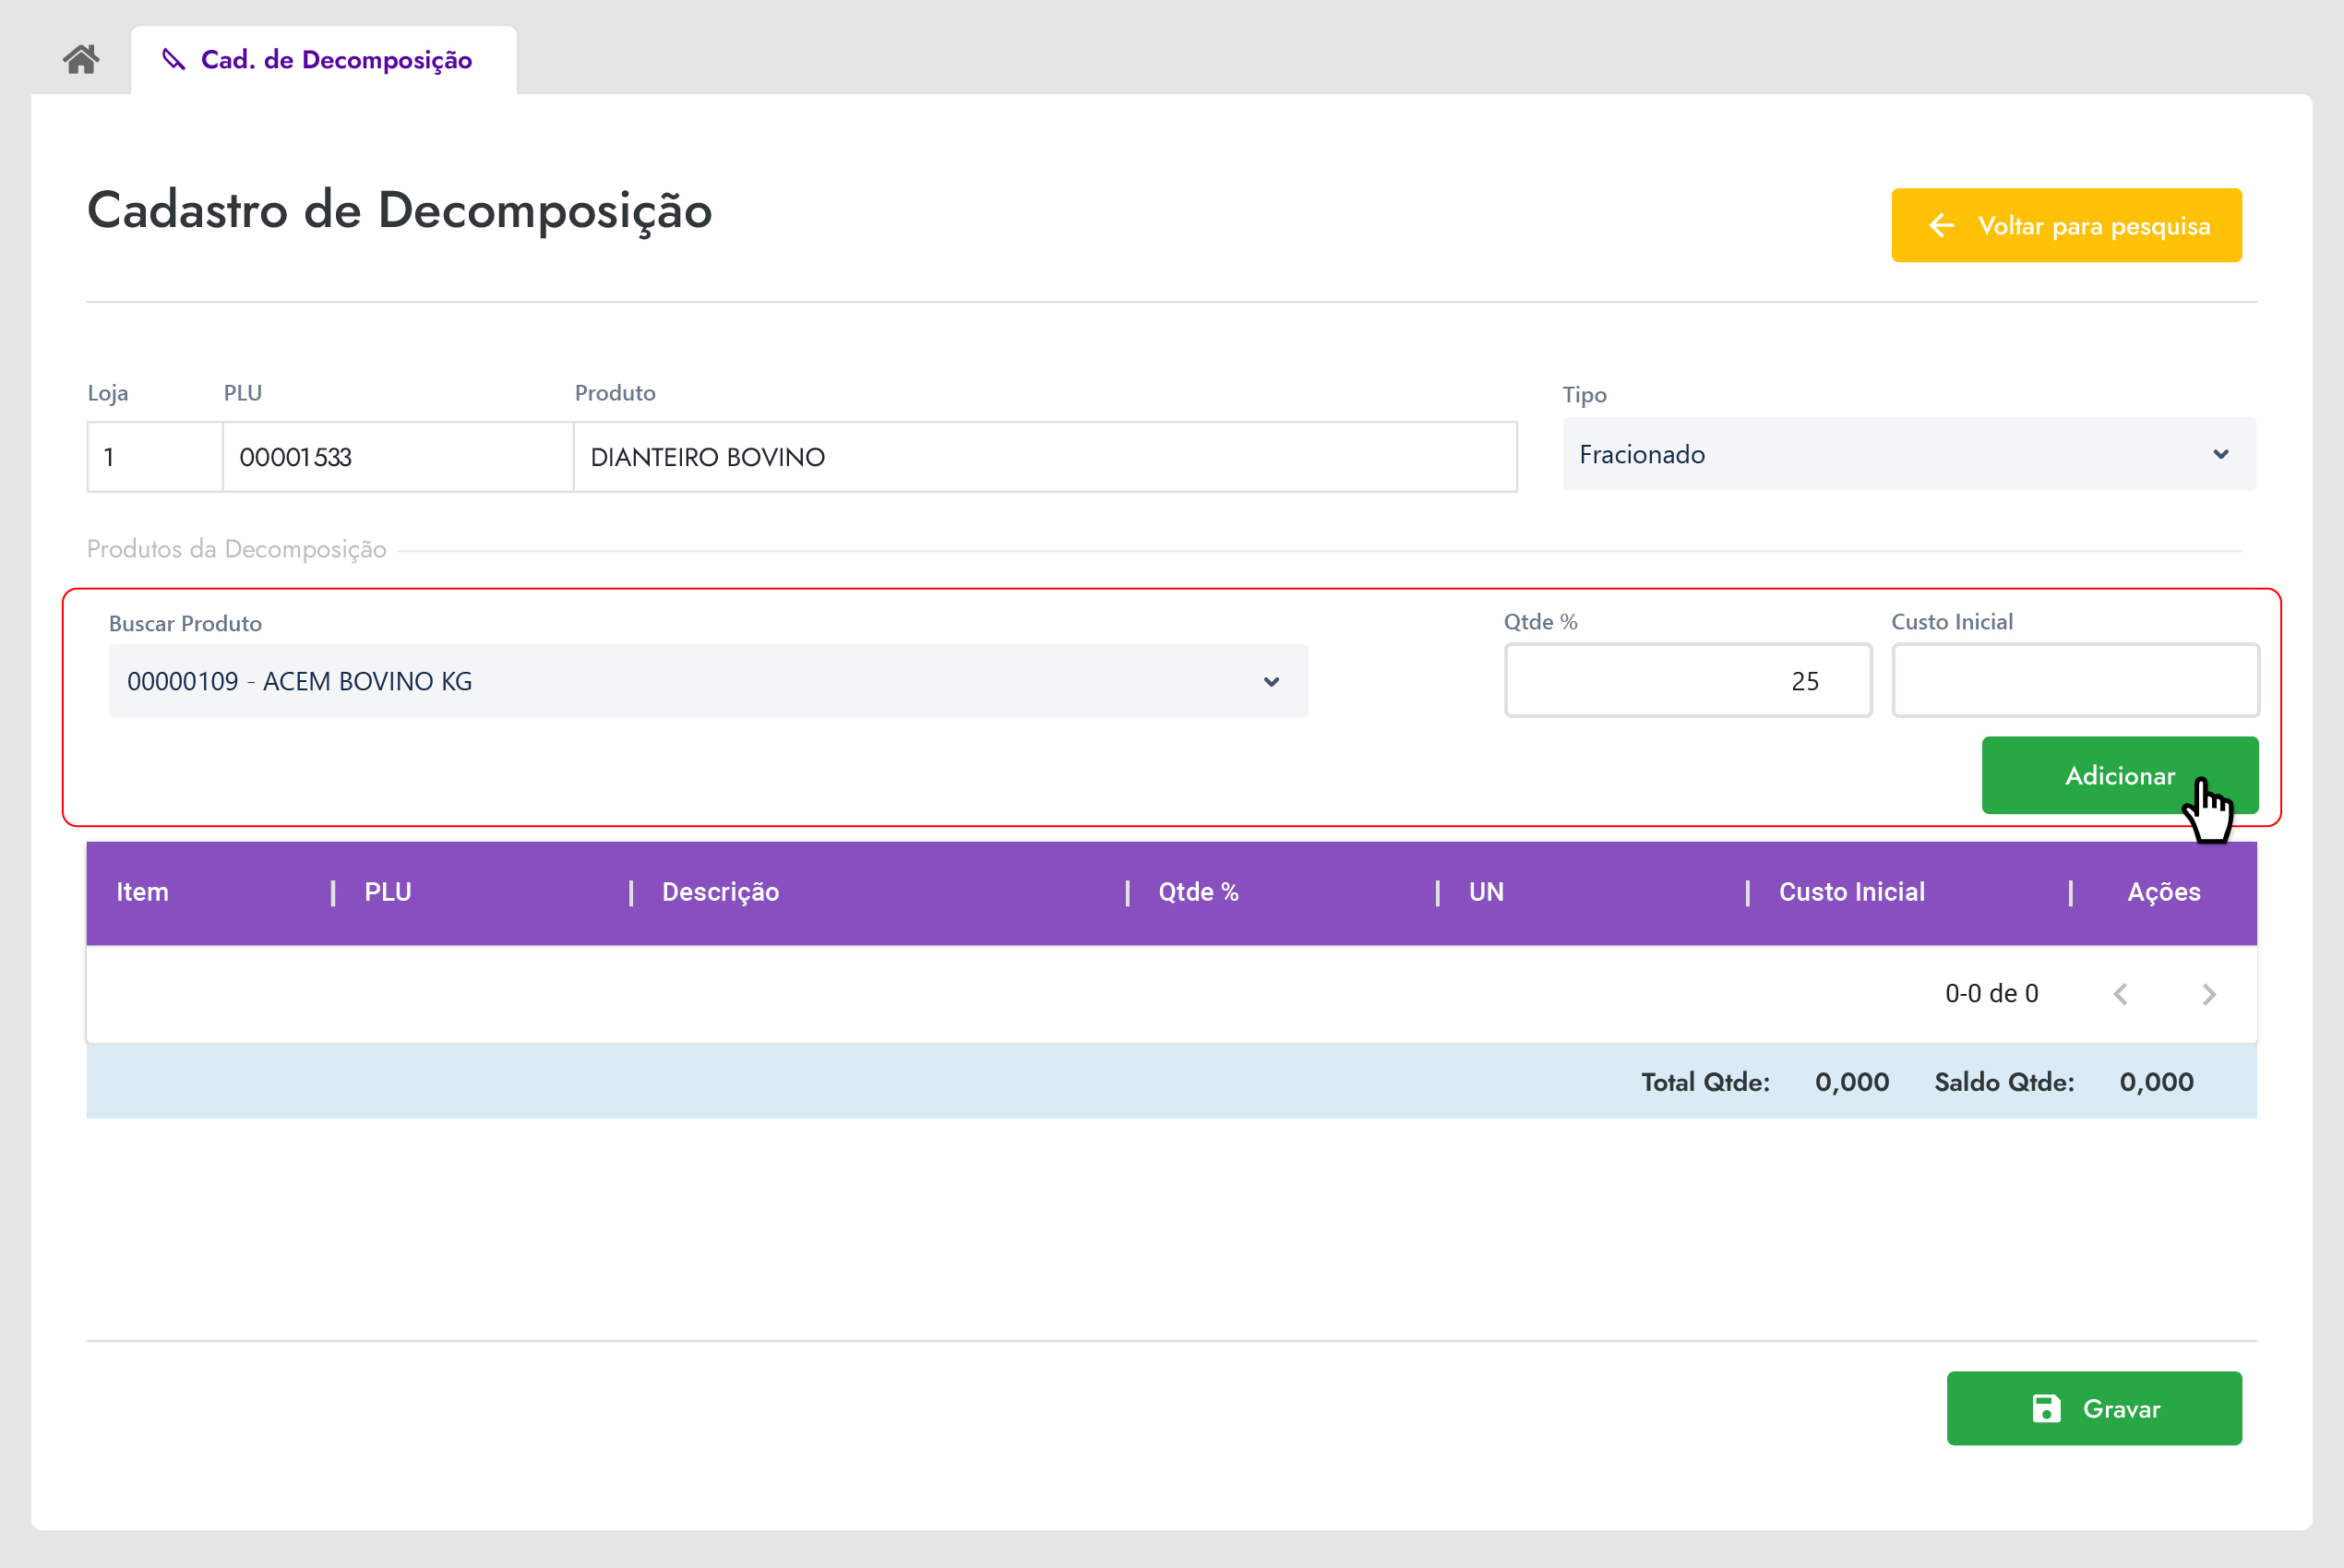Image resolution: width=2344 pixels, height=1568 pixels.
Task: Click the home icon
Action: tap(81, 60)
